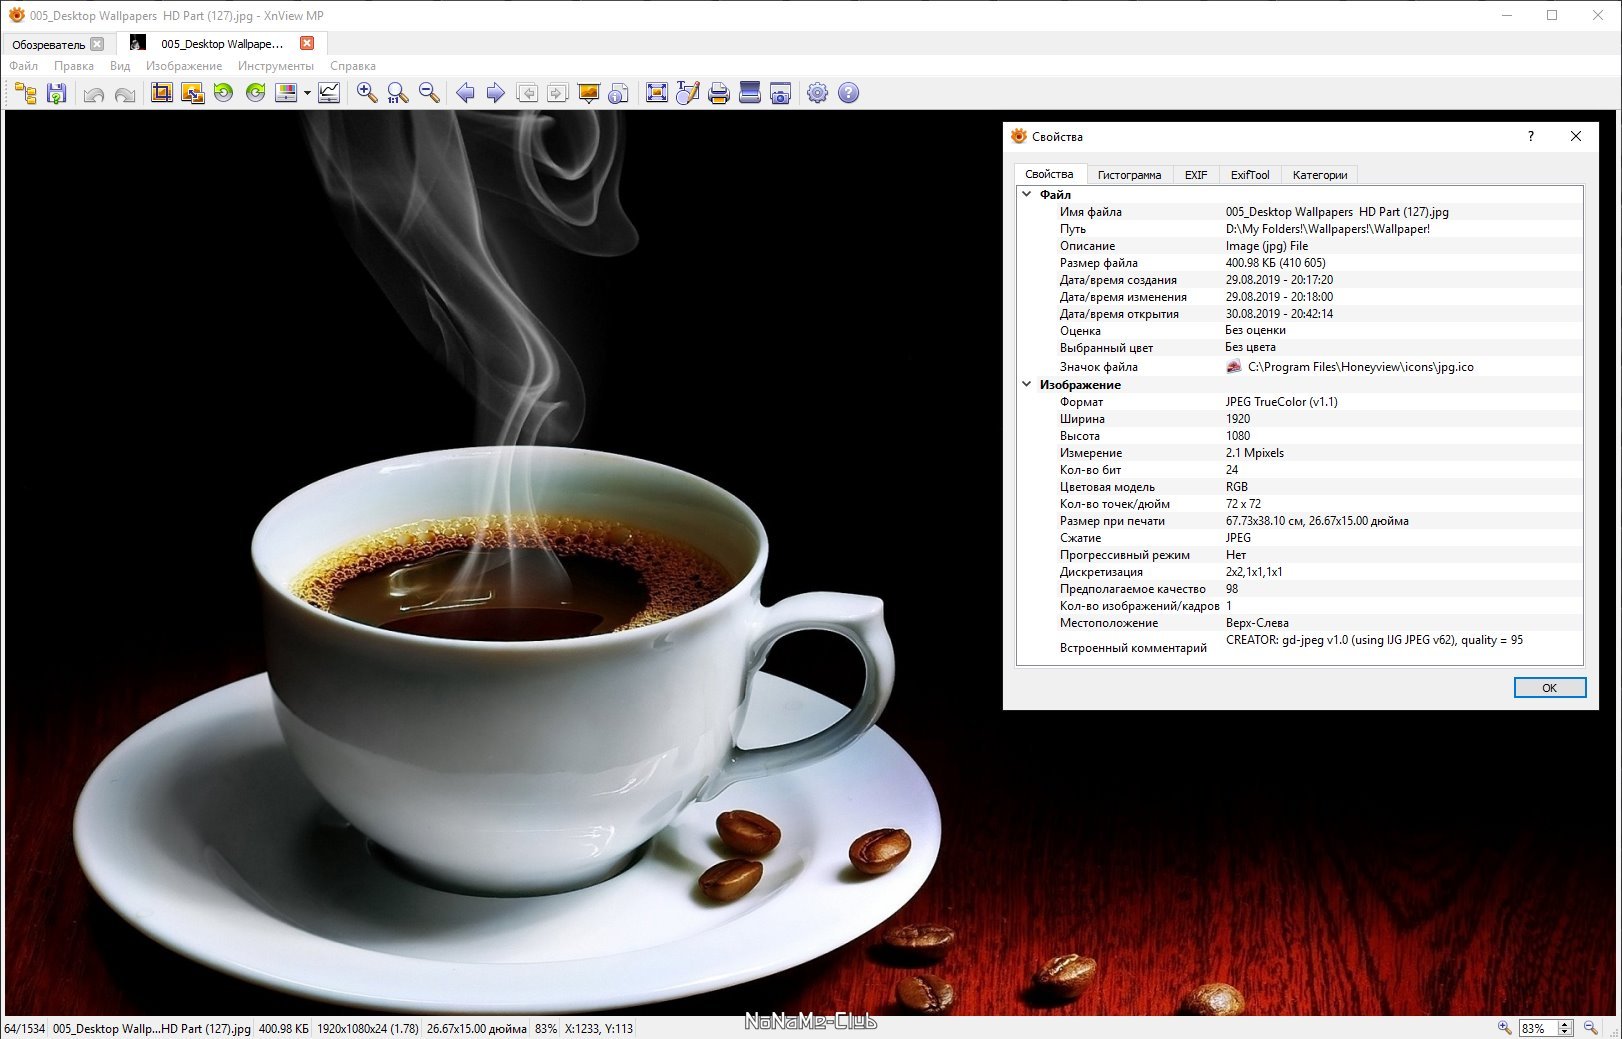The image size is (1622, 1039).
Task: Click the Zoom in magnifier icon
Action: (367, 93)
